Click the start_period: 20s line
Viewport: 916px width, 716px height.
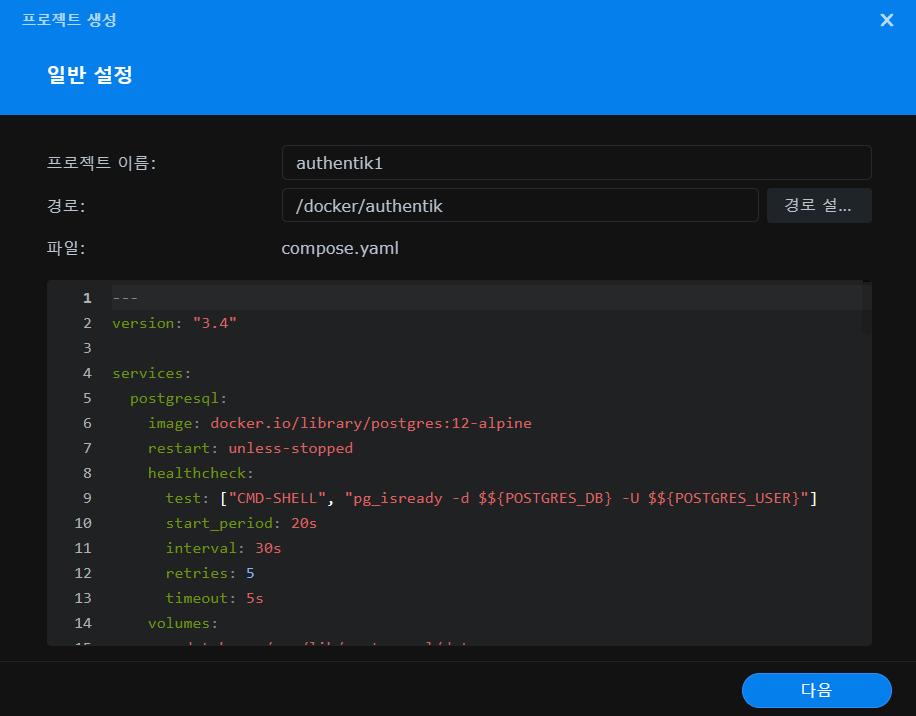[241, 523]
